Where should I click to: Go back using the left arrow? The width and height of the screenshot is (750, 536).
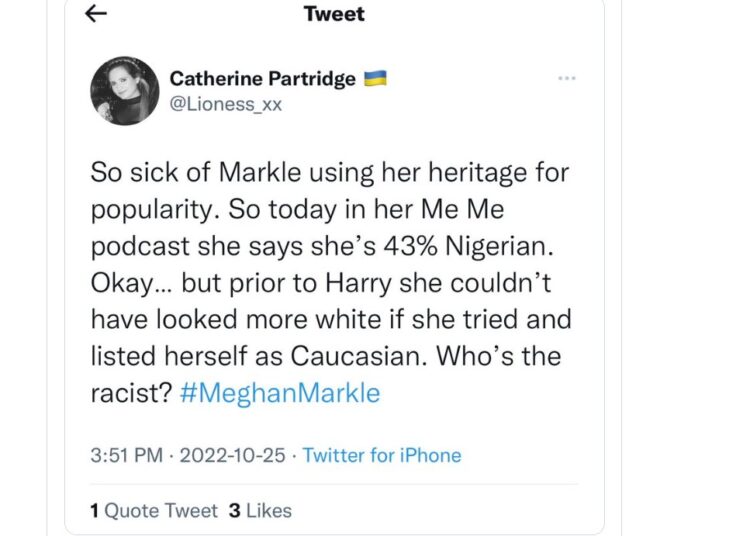[x=96, y=13]
